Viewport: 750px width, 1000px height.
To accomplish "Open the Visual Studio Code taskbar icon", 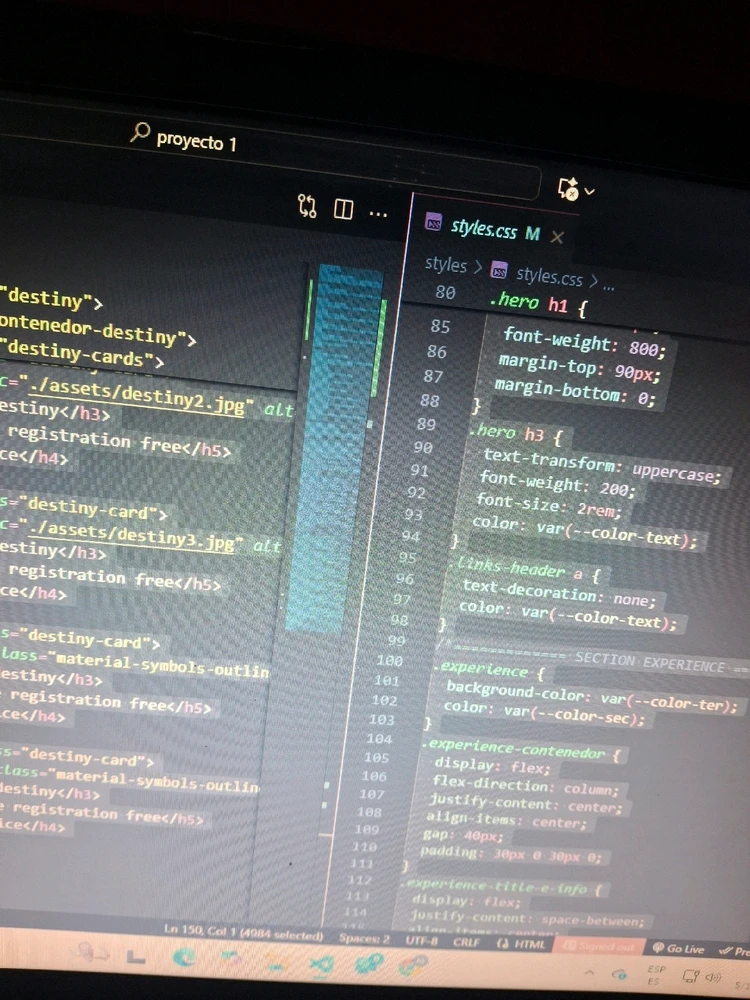I will [321, 965].
